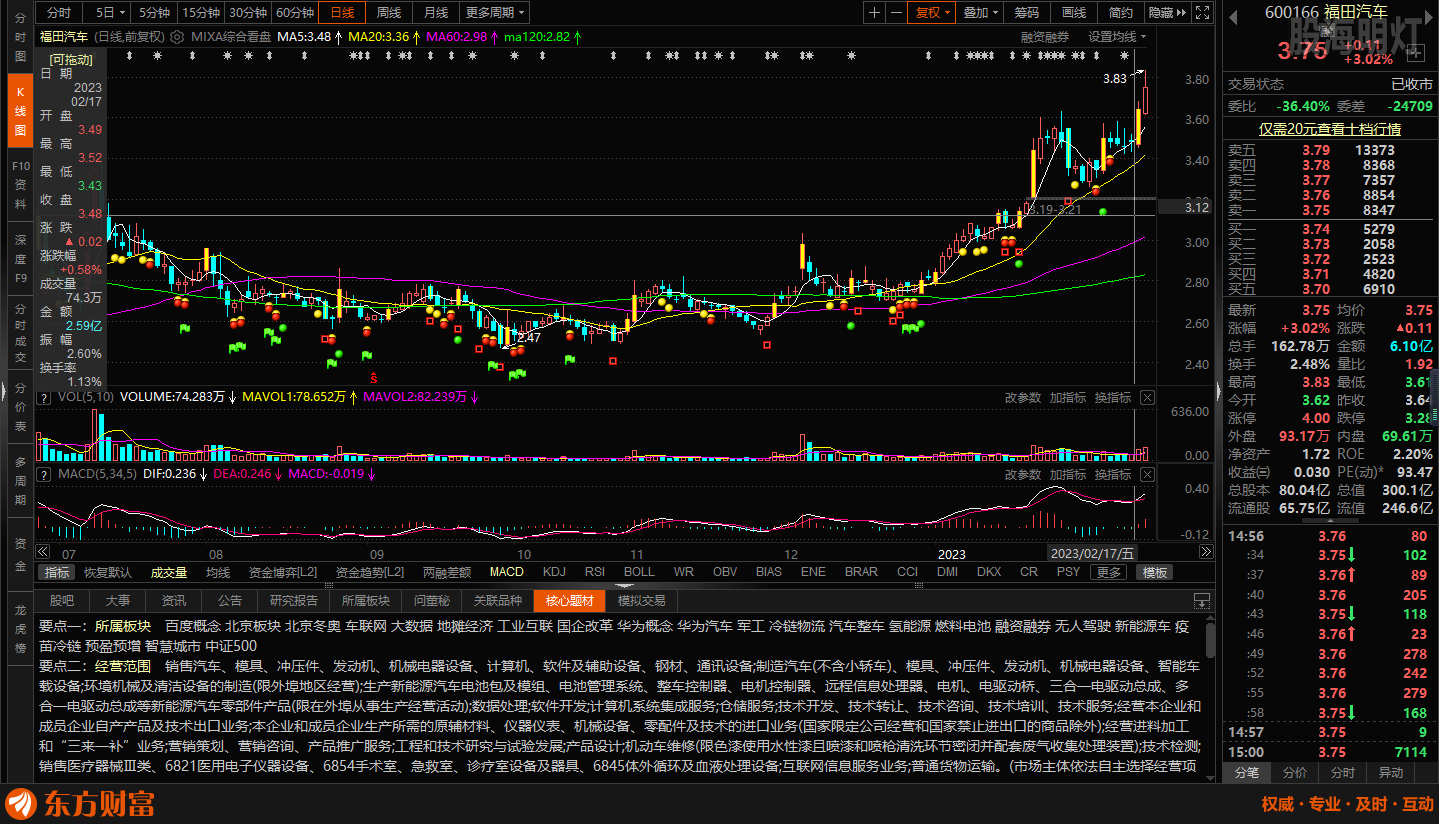Open 分价 tab at bottom right
Screen dimensions: 1439x824
[x=1294, y=773]
